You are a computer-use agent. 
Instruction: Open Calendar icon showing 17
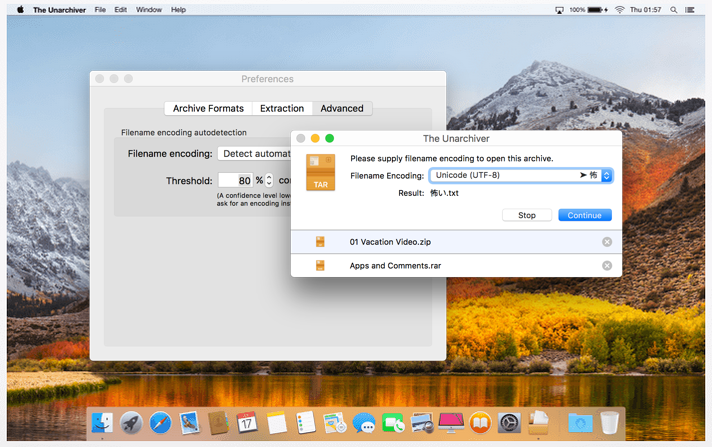[x=247, y=423]
